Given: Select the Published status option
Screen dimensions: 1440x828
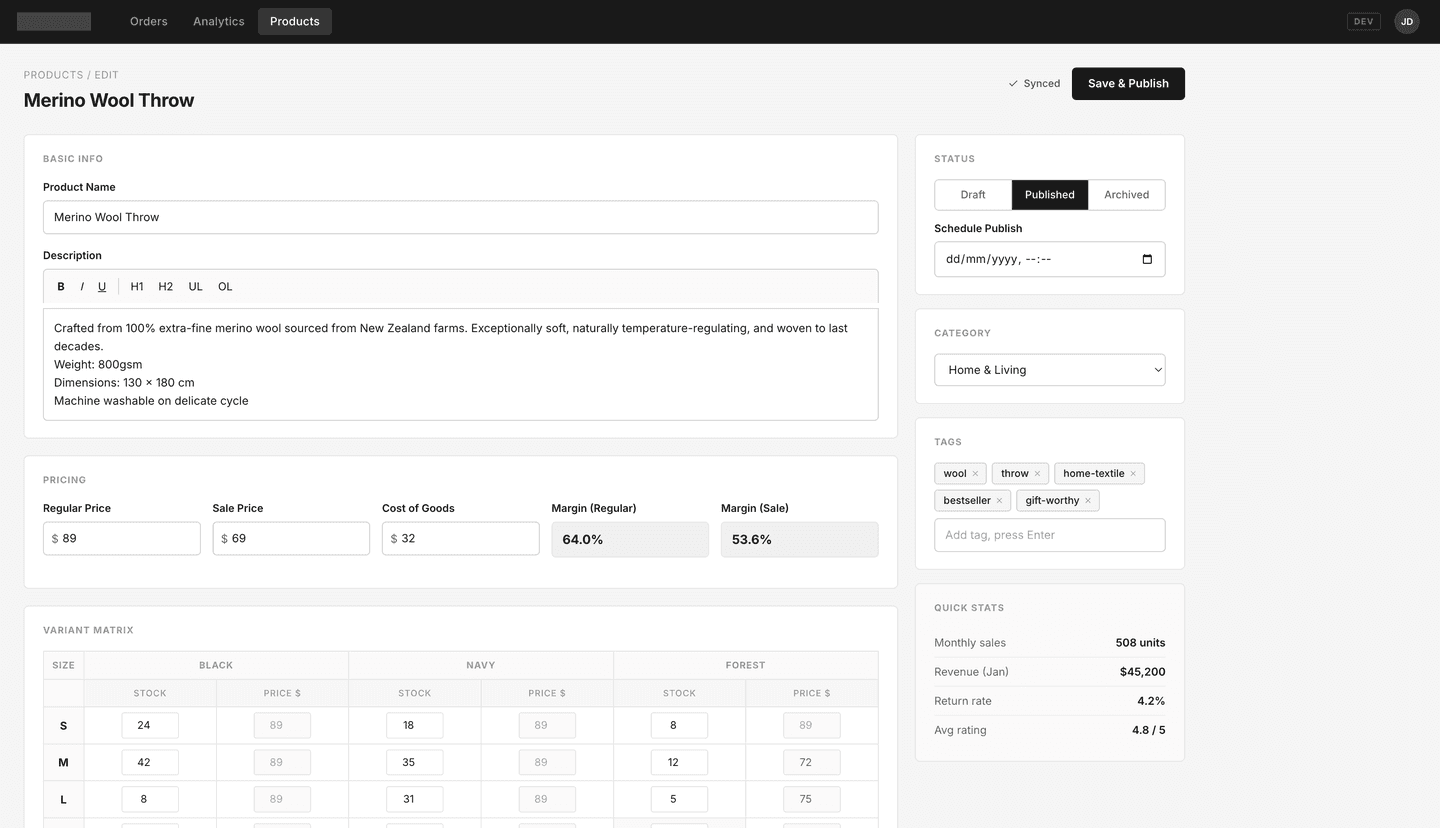Looking at the screenshot, I should pos(1049,194).
